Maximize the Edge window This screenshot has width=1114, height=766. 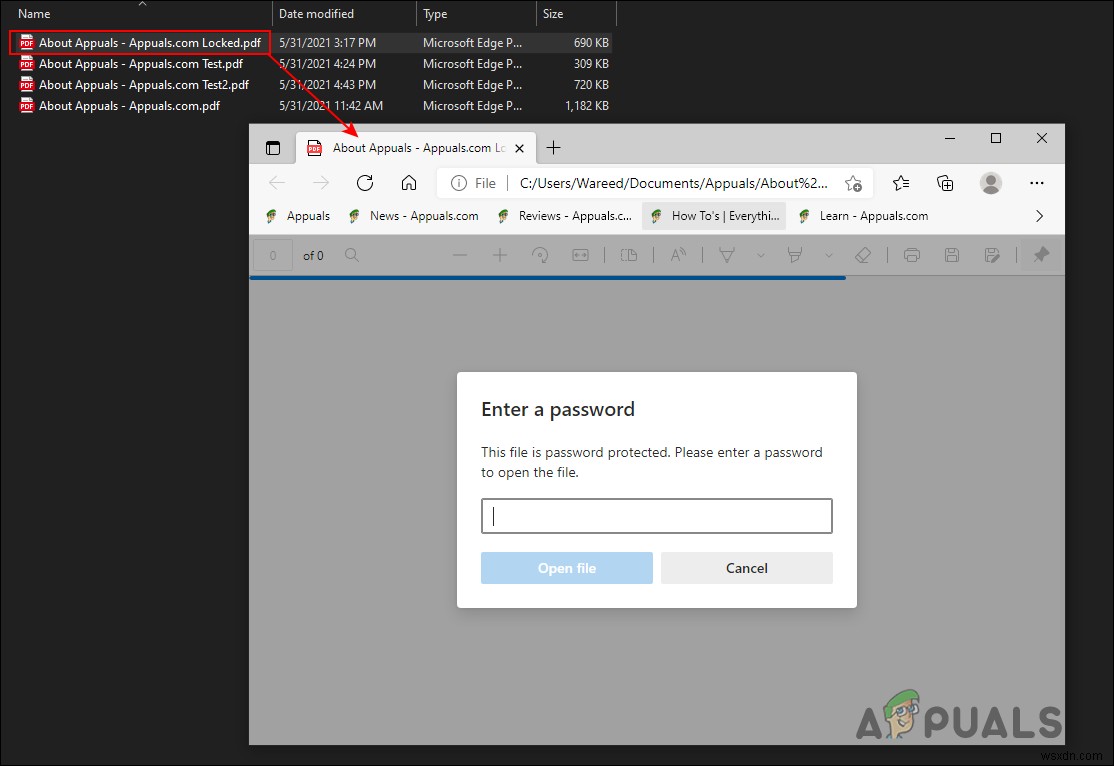(x=996, y=138)
